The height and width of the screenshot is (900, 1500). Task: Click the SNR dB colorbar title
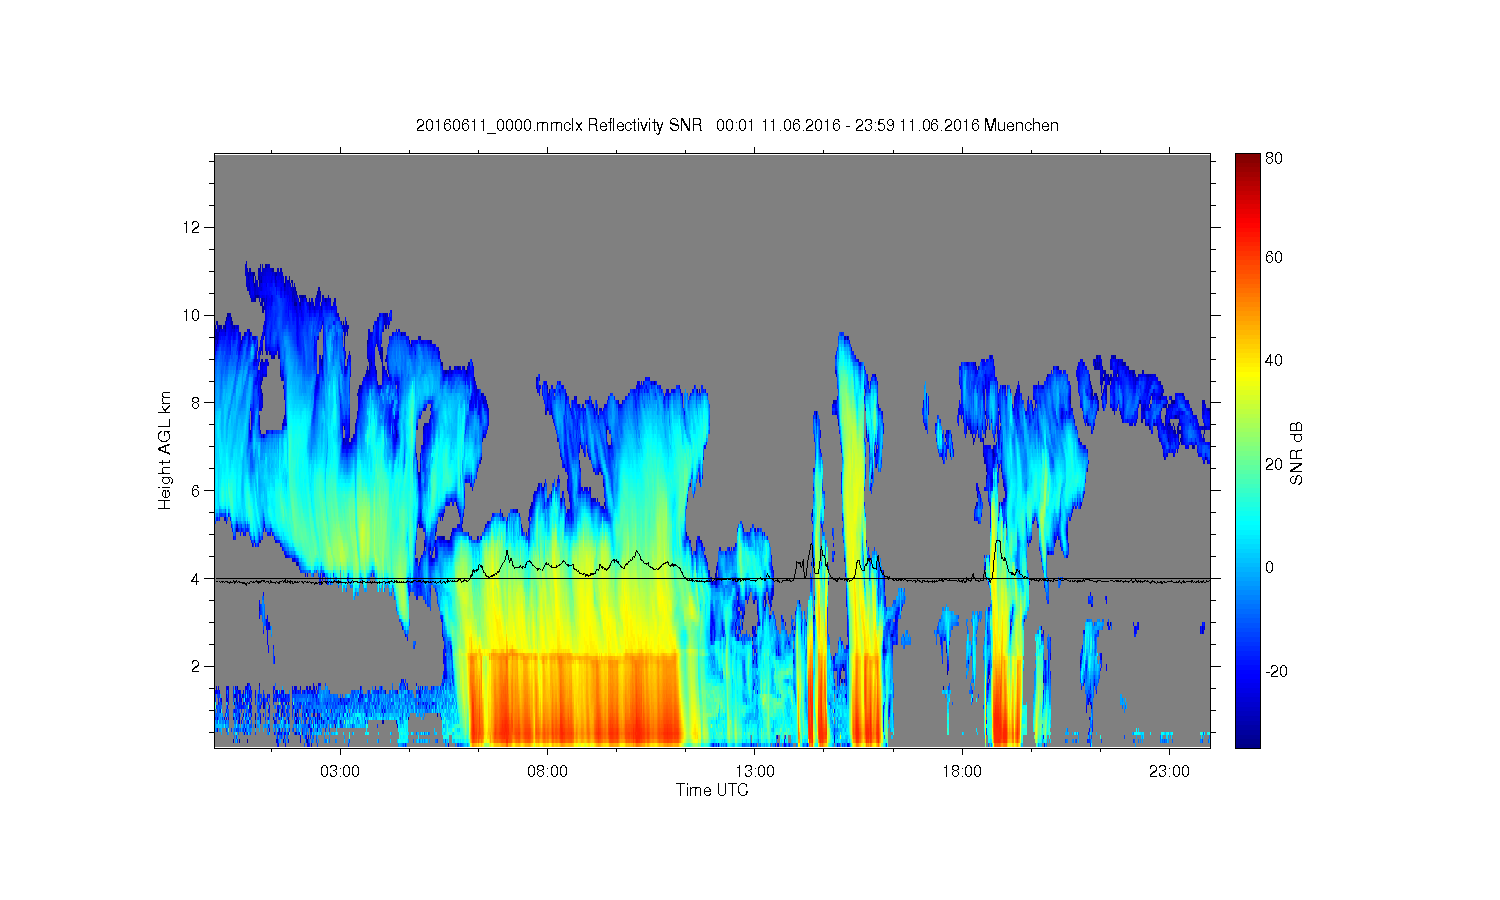coord(1296,453)
